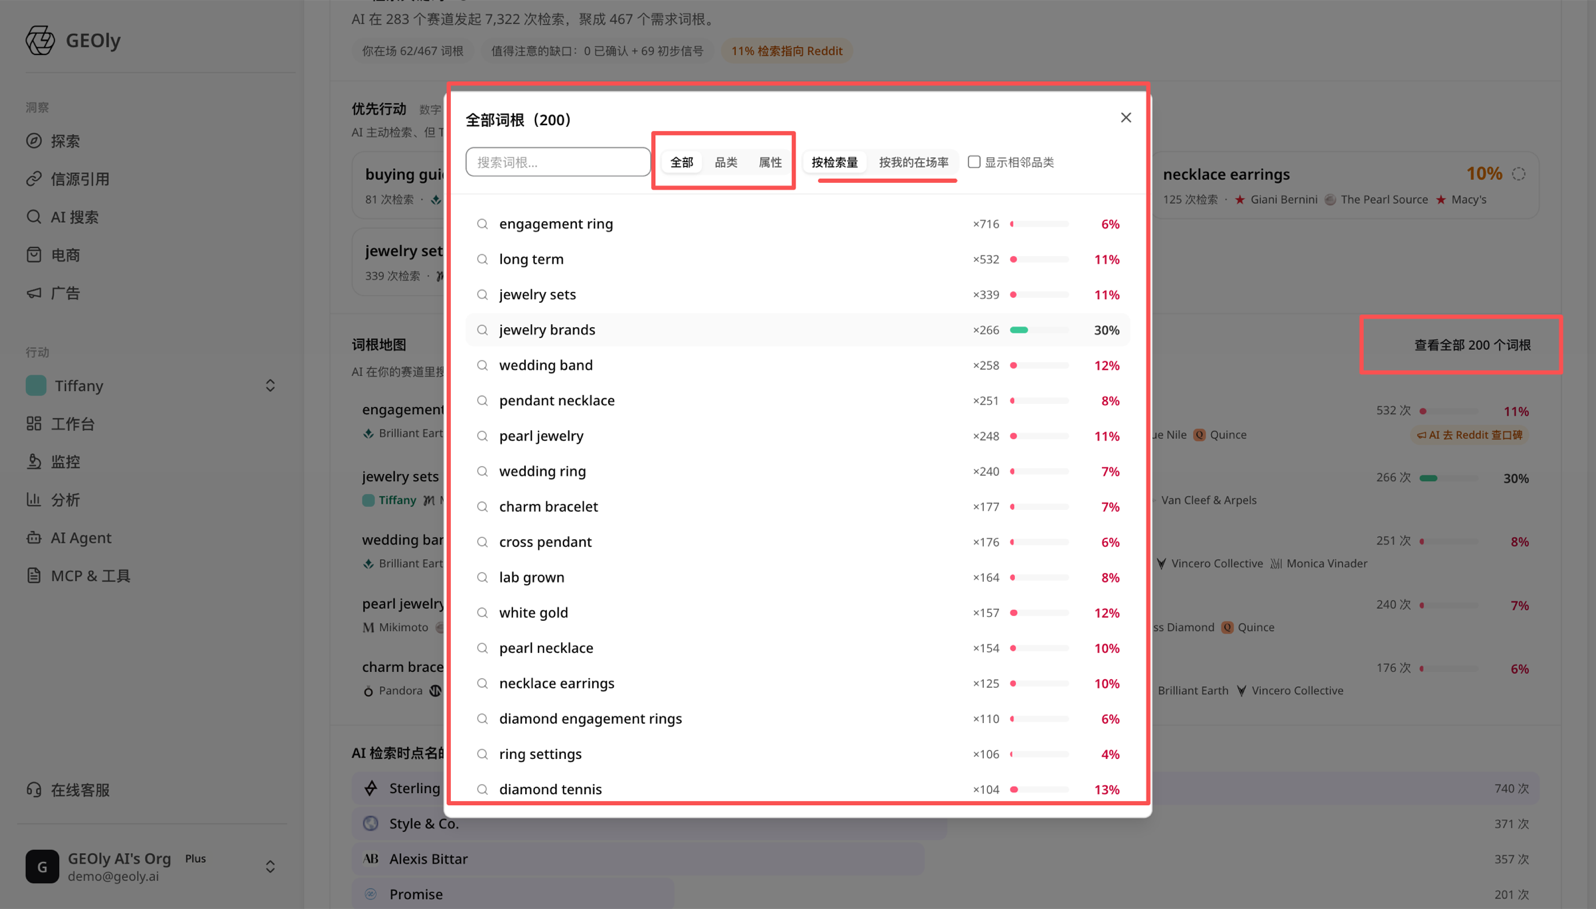Click the Promise brand bar
The image size is (1596, 909).
513,894
